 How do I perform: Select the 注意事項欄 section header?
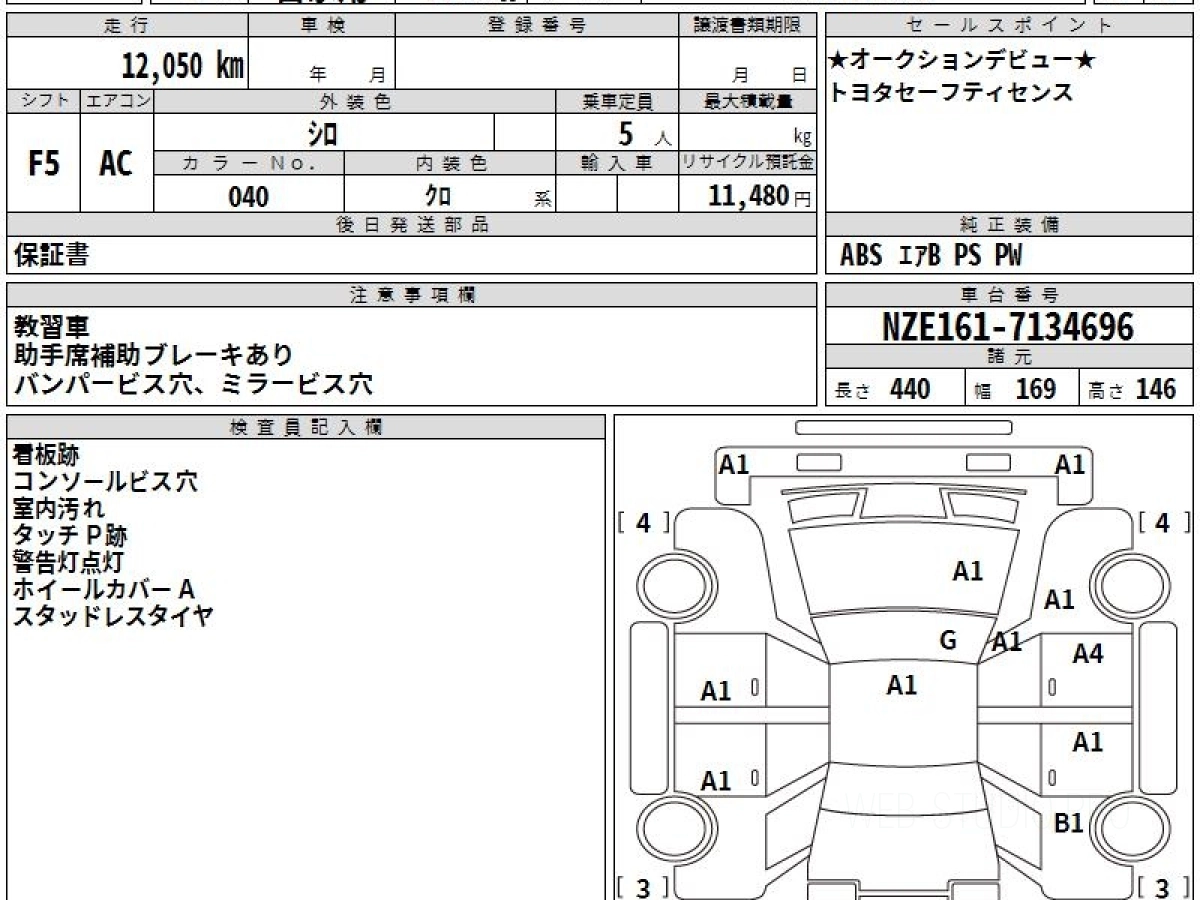point(411,294)
